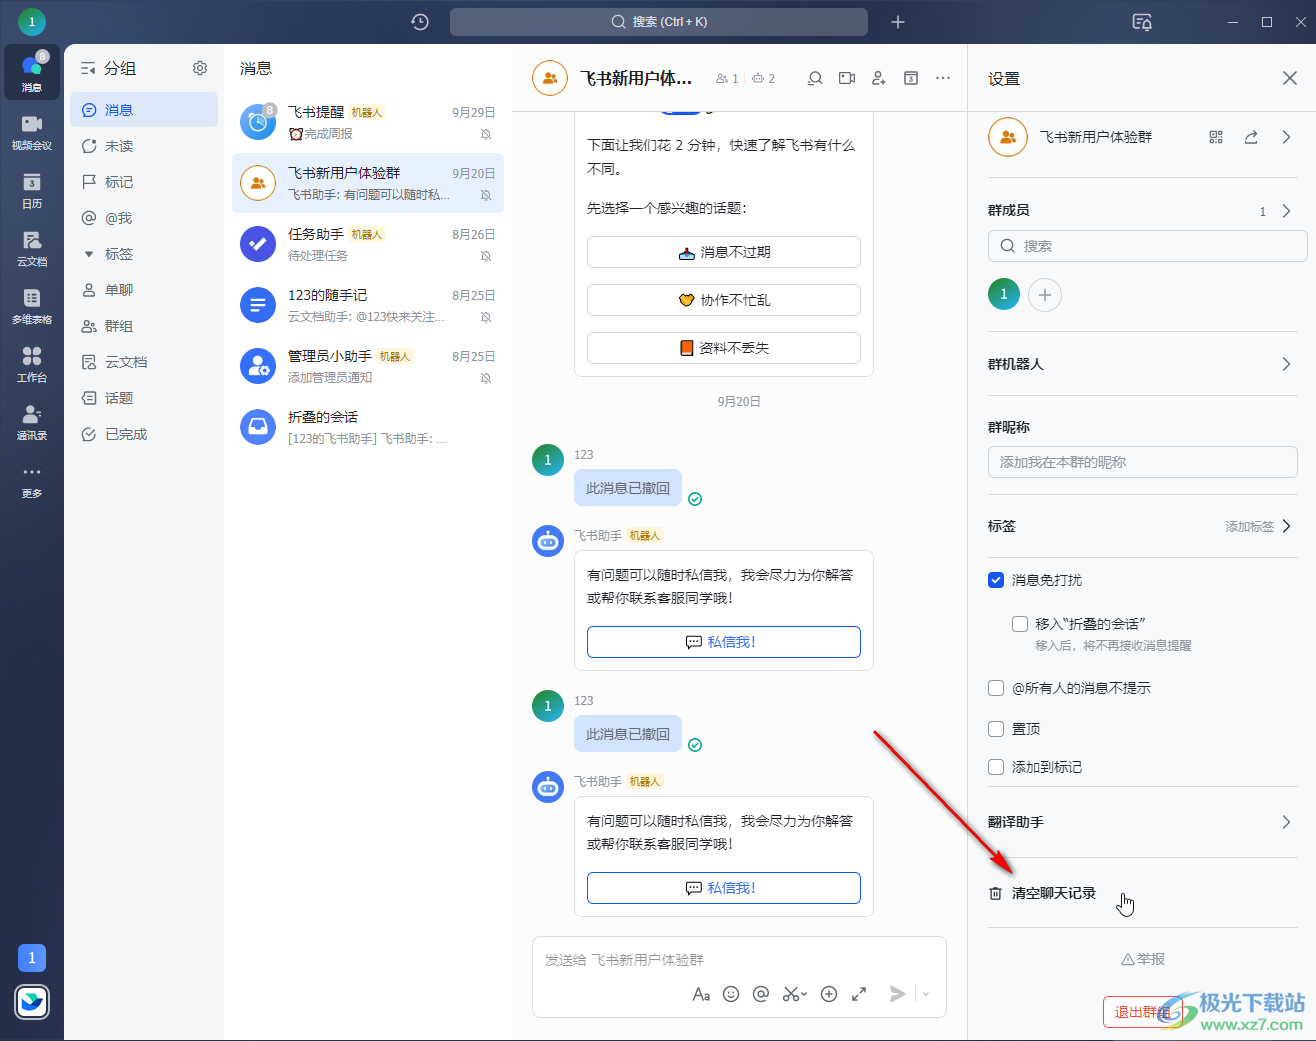1316x1041 pixels.
Task: Open 管理员小助手 conversation
Action: (x=368, y=366)
